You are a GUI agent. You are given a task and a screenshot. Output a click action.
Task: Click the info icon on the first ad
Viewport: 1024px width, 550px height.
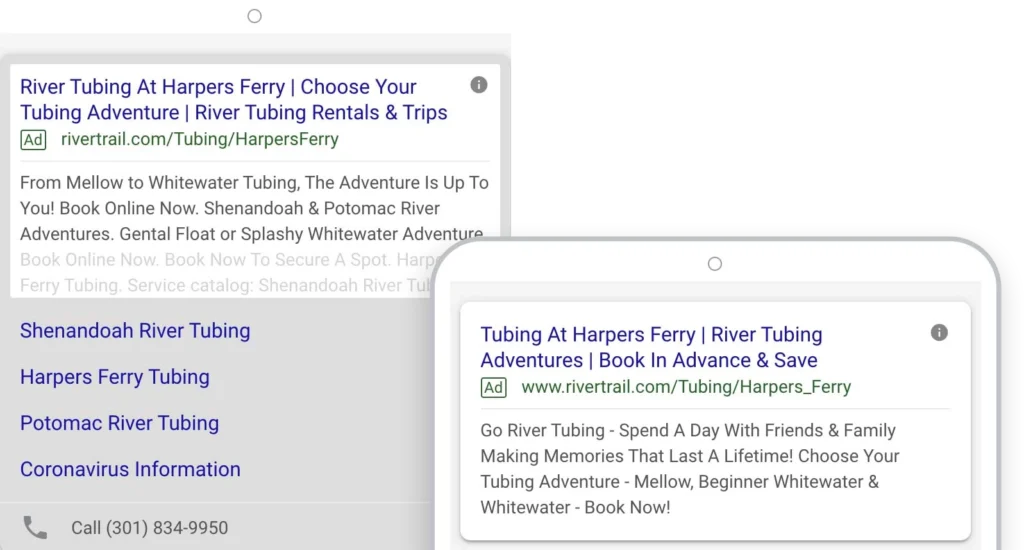(x=479, y=85)
